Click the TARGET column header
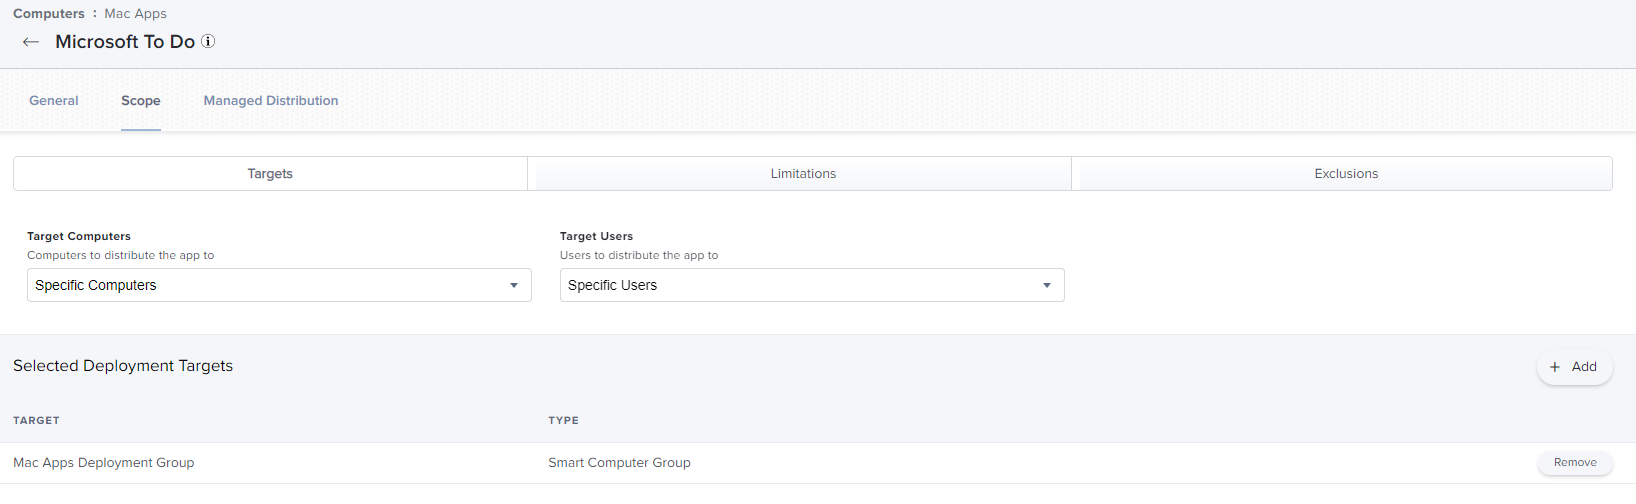 (x=36, y=420)
